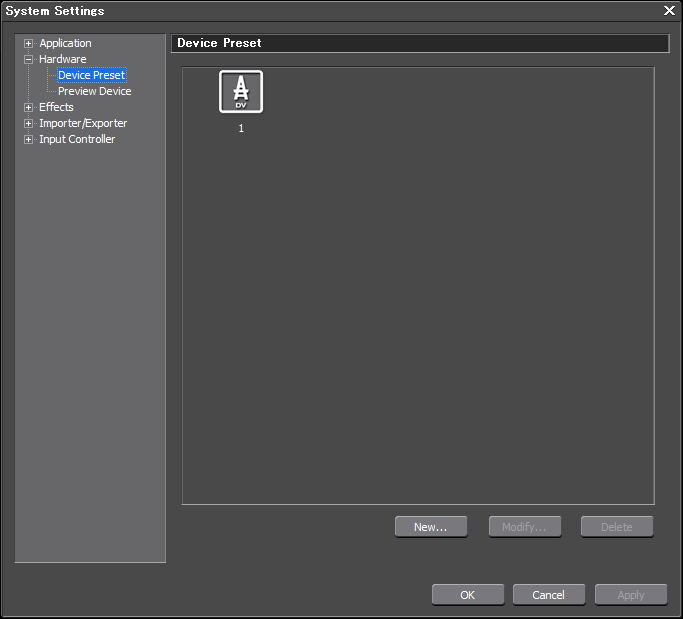The image size is (683, 619).
Task: Expand the Importer/Exporter tree node
Action: (x=28, y=123)
